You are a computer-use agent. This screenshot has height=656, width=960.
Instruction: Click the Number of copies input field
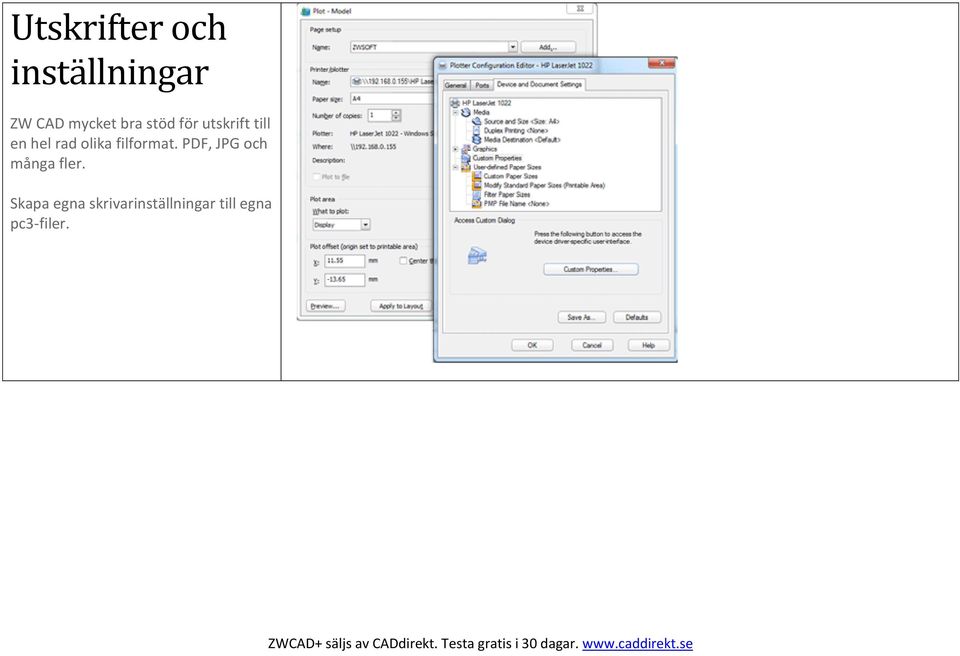379,115
